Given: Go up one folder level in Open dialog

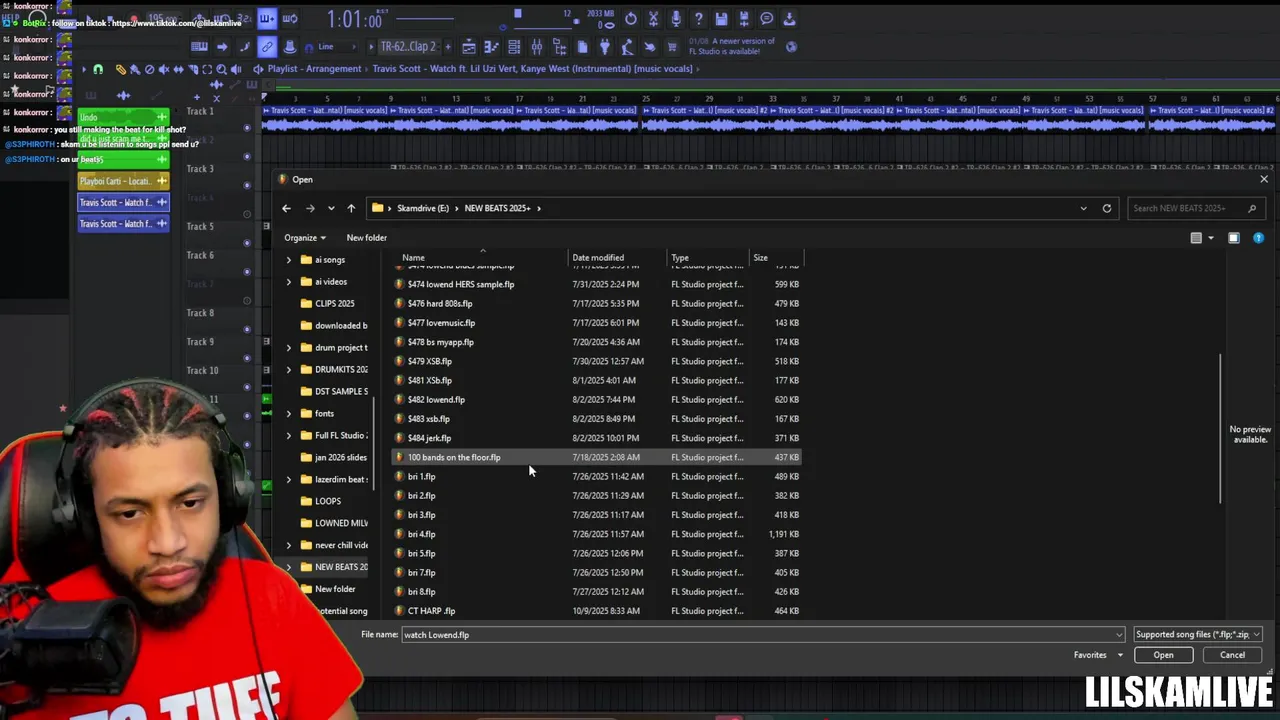Looking at the screenshot, I should [x=351, y=208].
